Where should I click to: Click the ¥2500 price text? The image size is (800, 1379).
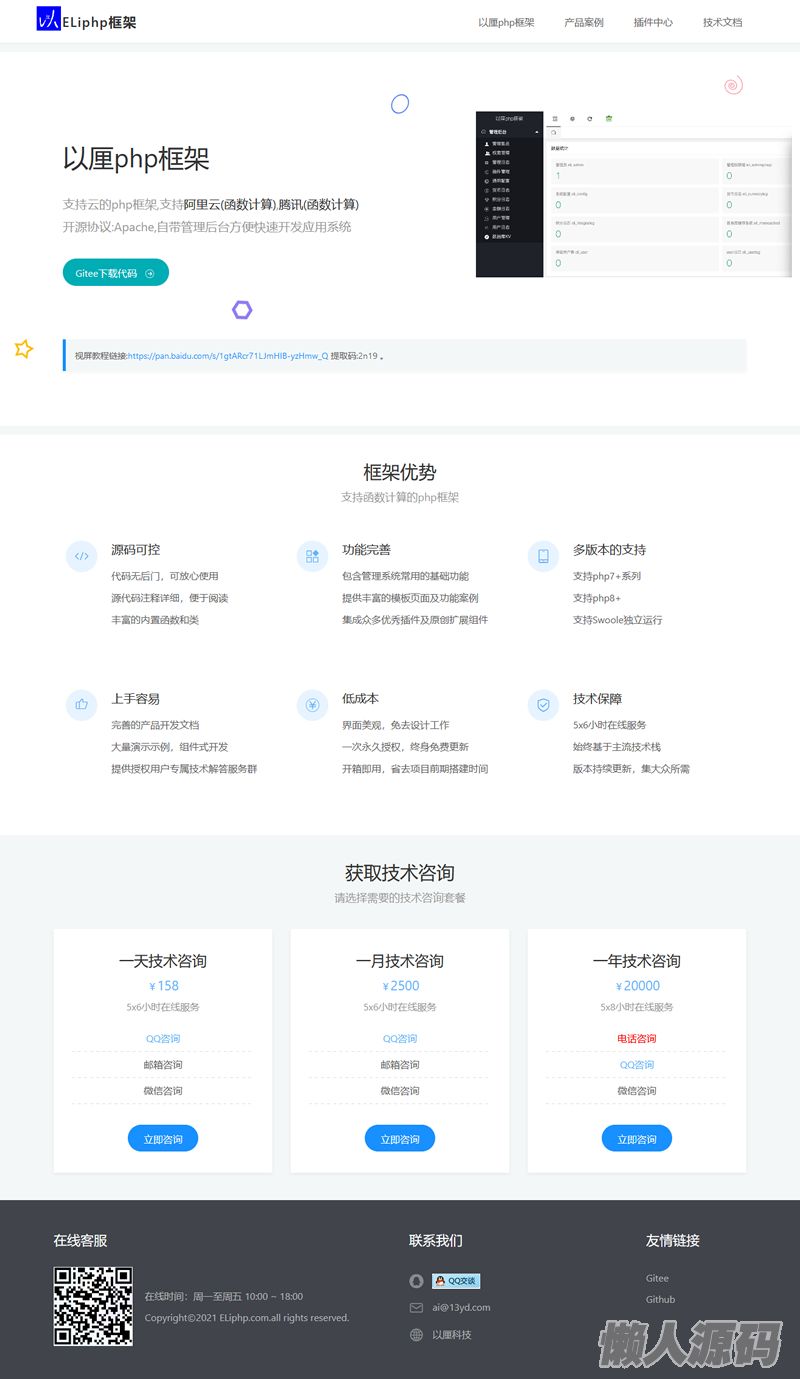pyautogui.click(x=400, y=986)
